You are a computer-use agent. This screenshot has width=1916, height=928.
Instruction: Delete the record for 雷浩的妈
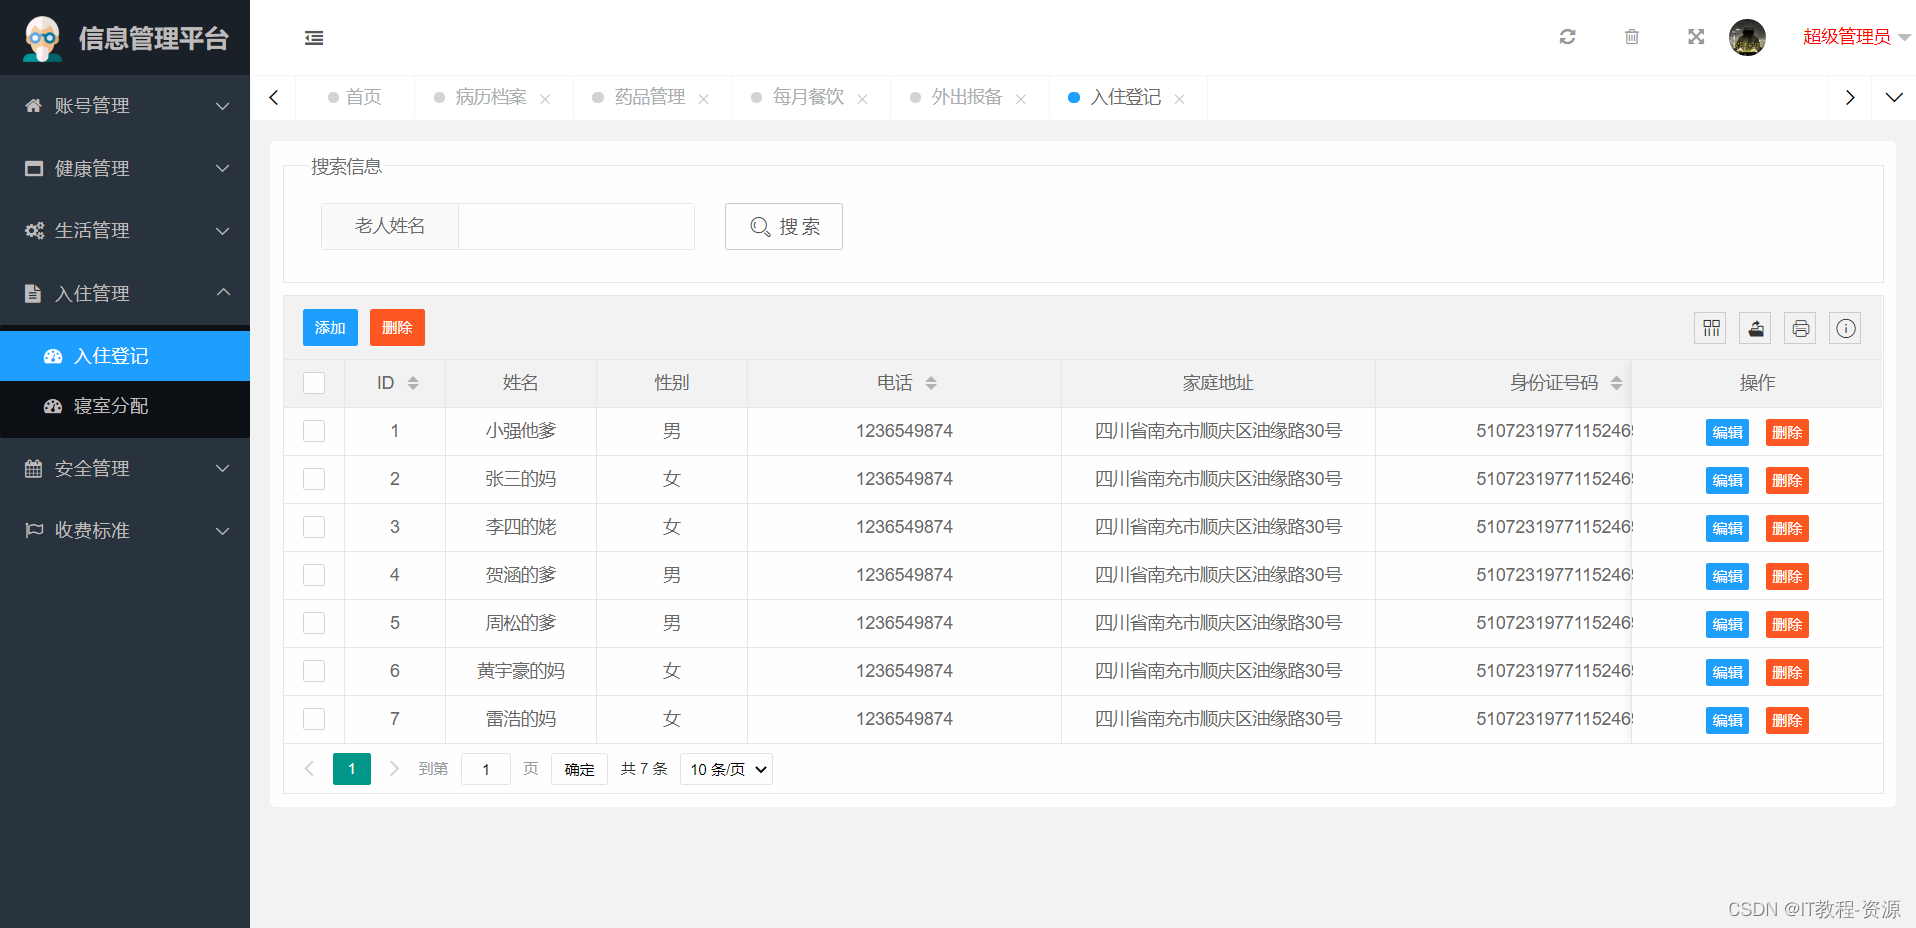1787,720
